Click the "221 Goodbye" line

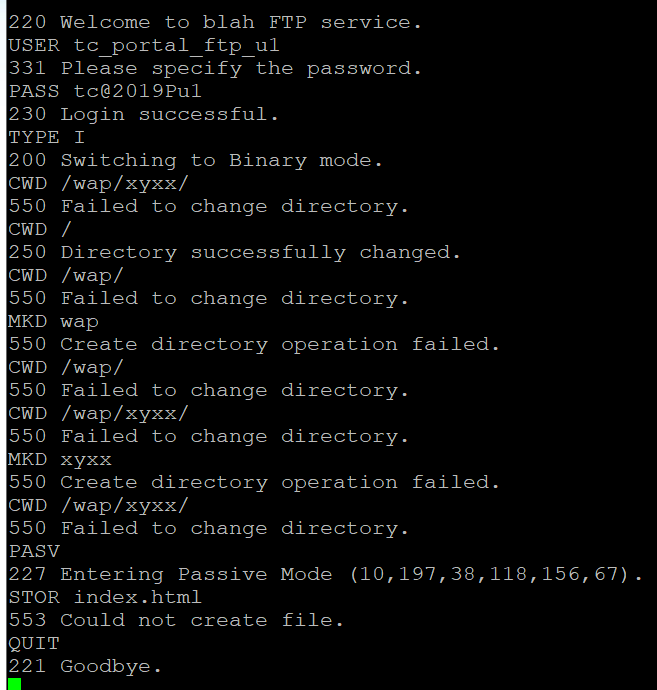pyautogui.click(x=85, y=666)
